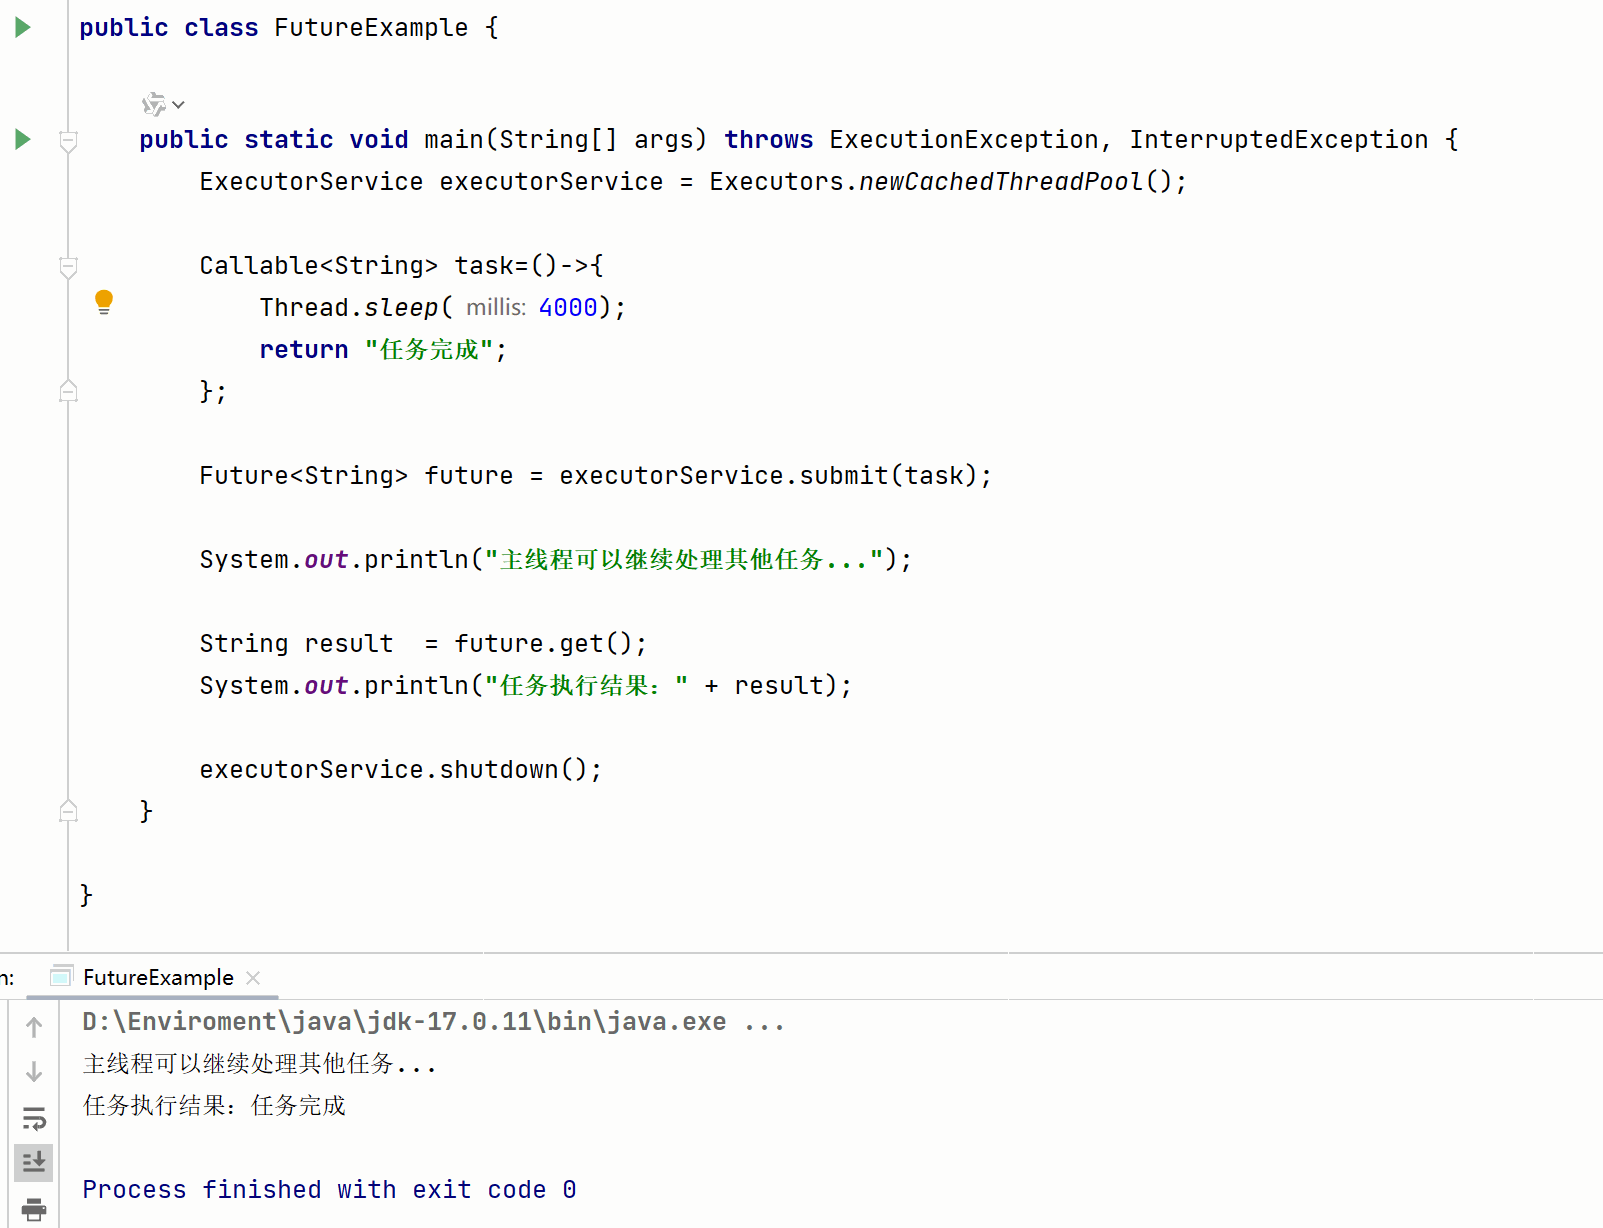Viewport: 1603px width, 1228px height.
Task: Click the return "任务完成" statement
Action: 383,350
